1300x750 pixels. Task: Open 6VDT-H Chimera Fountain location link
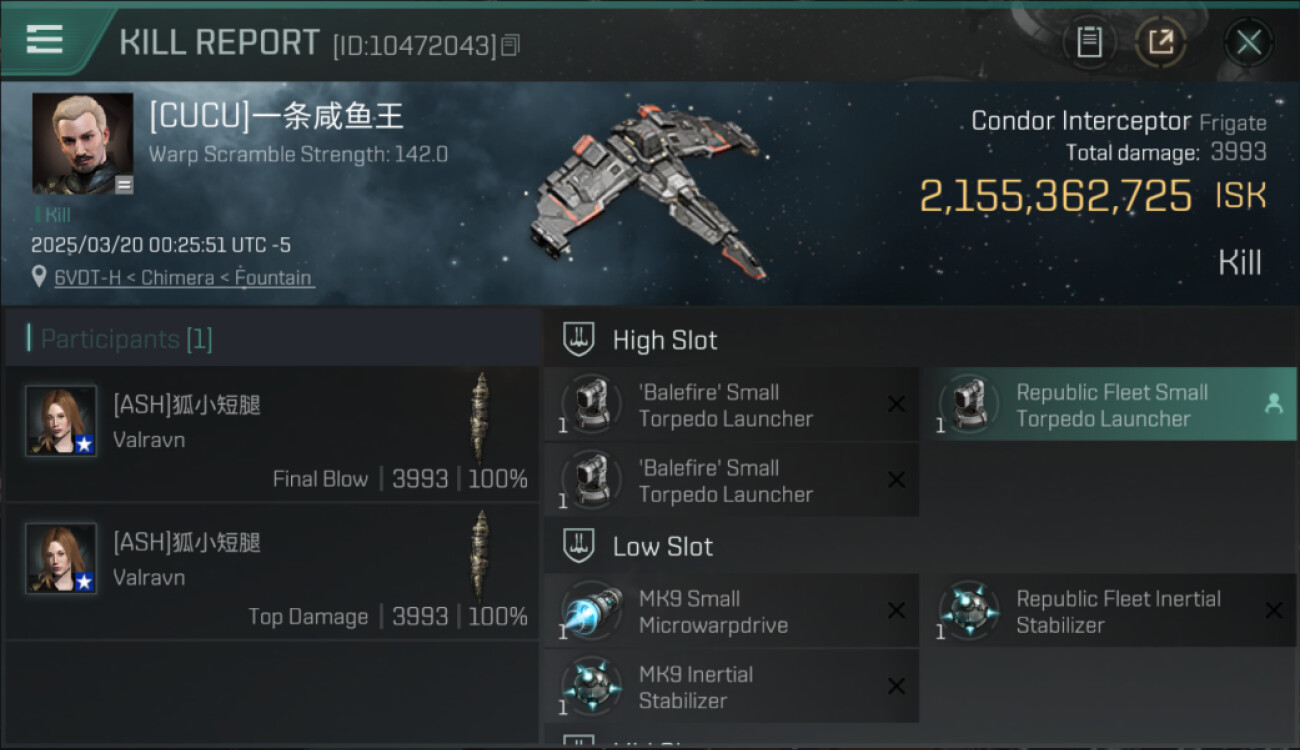(182, 277)
